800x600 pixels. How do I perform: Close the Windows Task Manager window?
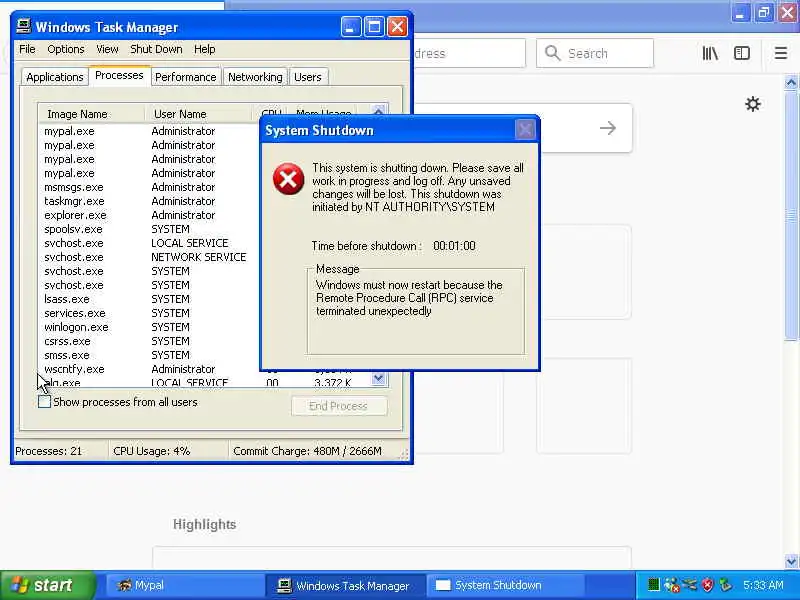point(397,27)
